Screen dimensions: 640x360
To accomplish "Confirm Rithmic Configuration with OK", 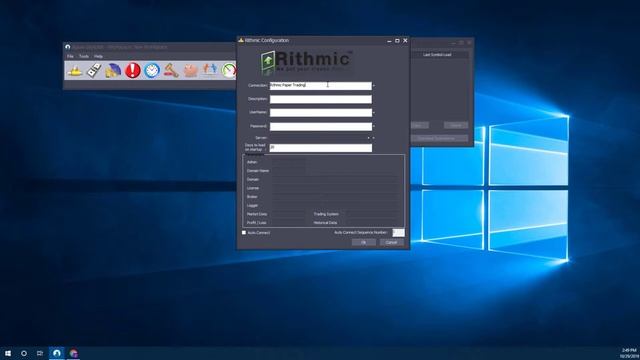I will click(x=364, y=242).
